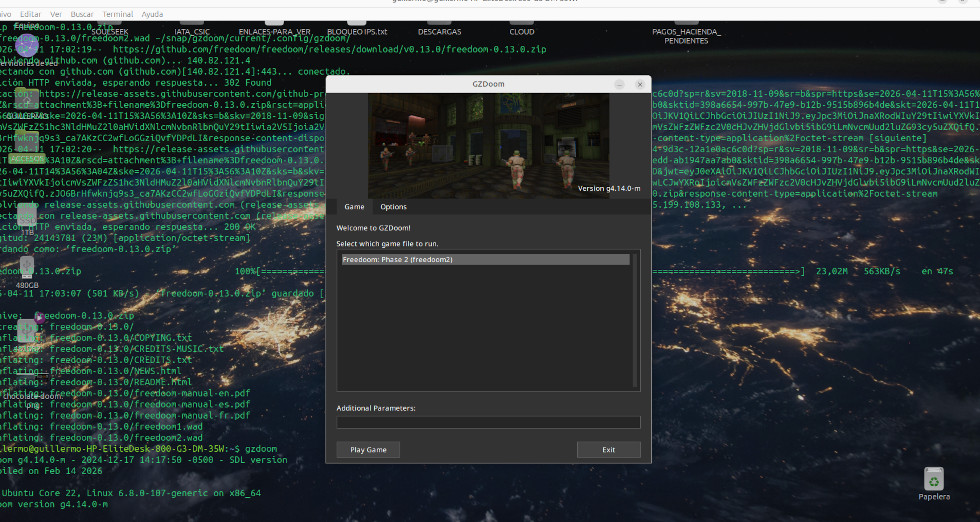Focus the Additional Parameters text field
The image size is (980, 522).
(x=488, y=423)
